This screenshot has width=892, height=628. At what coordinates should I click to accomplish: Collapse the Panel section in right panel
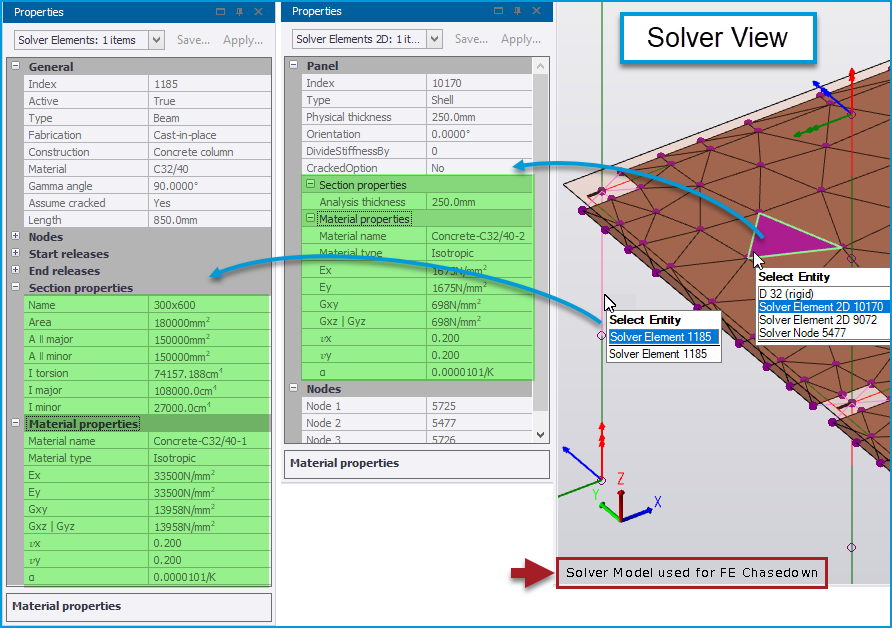coord(294,65)
